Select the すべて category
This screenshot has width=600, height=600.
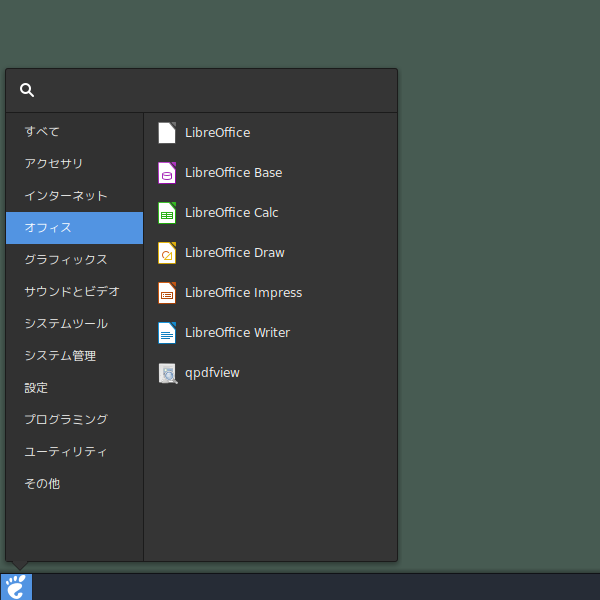point(75,132)
